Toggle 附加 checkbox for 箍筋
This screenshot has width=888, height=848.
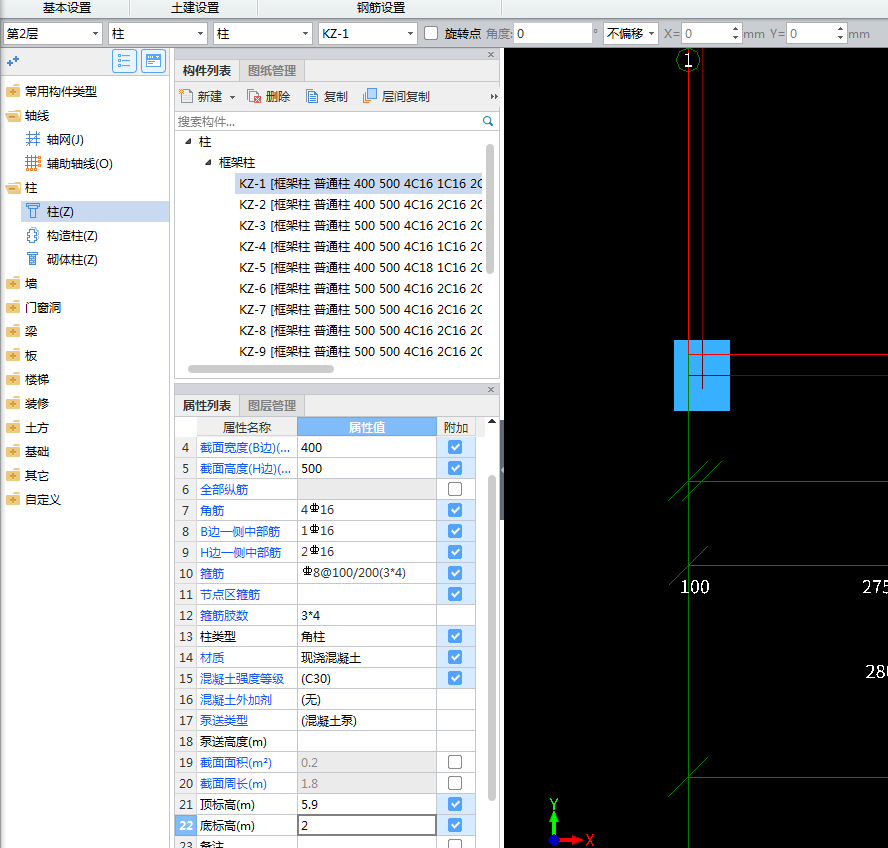tap(455, 573)
